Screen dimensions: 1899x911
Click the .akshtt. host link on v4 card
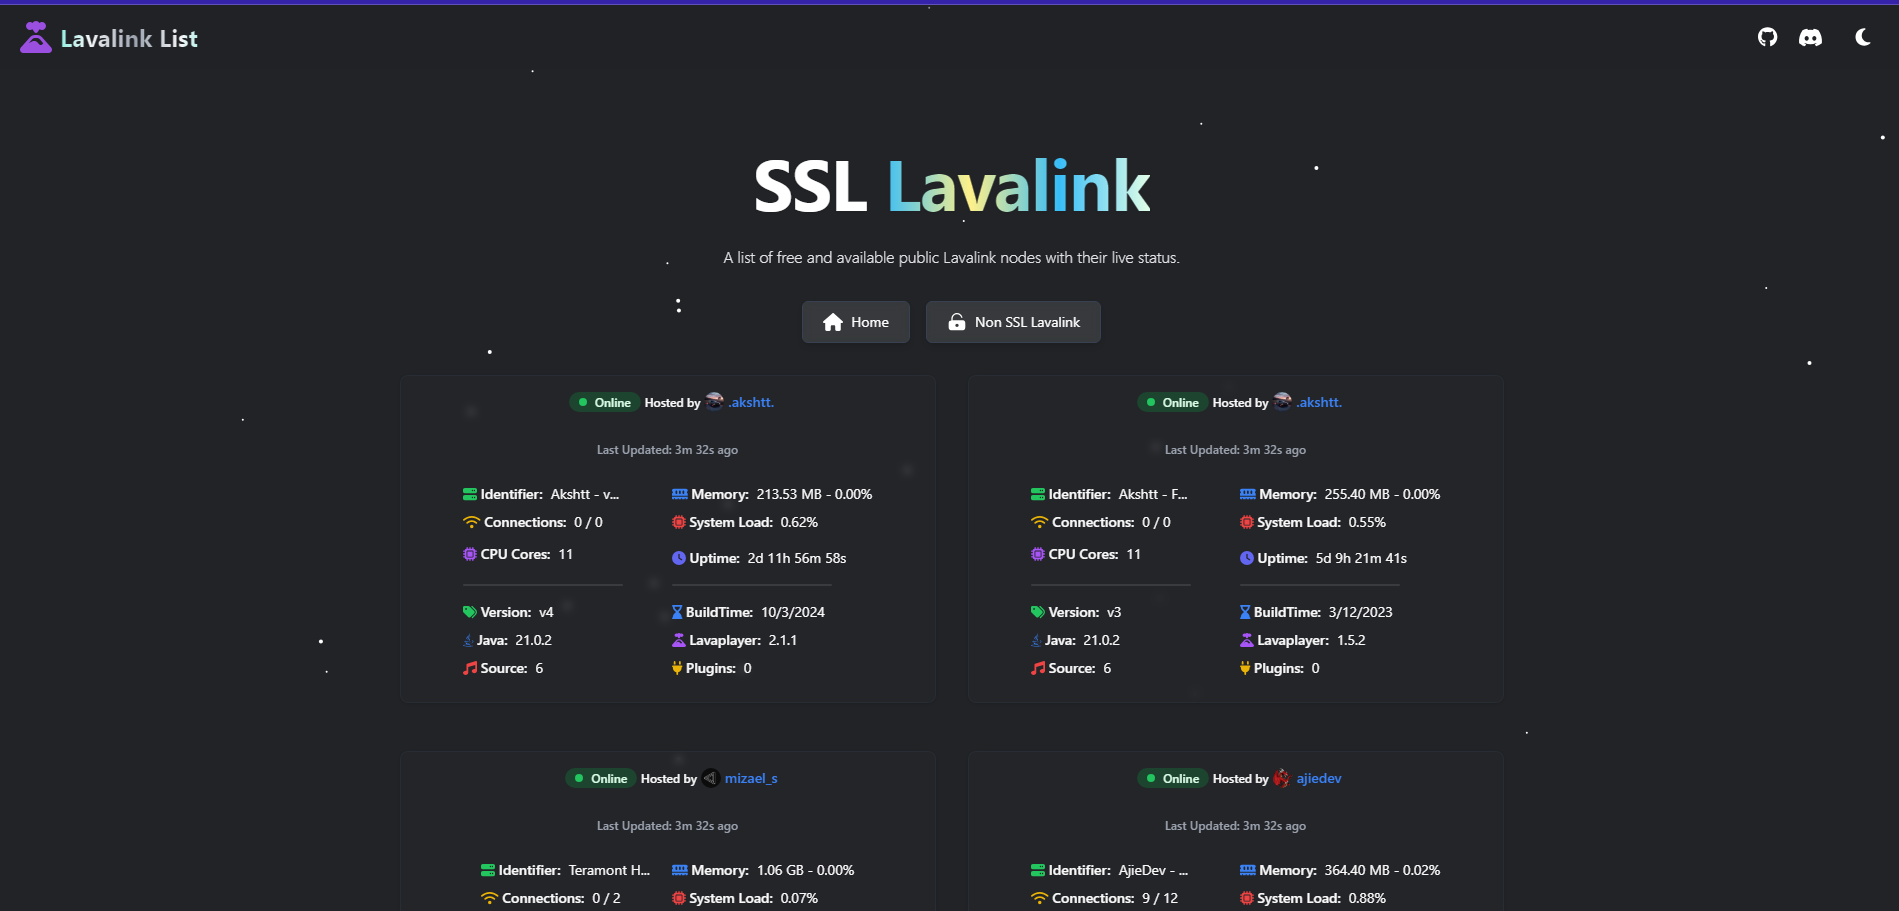(751, 402)
